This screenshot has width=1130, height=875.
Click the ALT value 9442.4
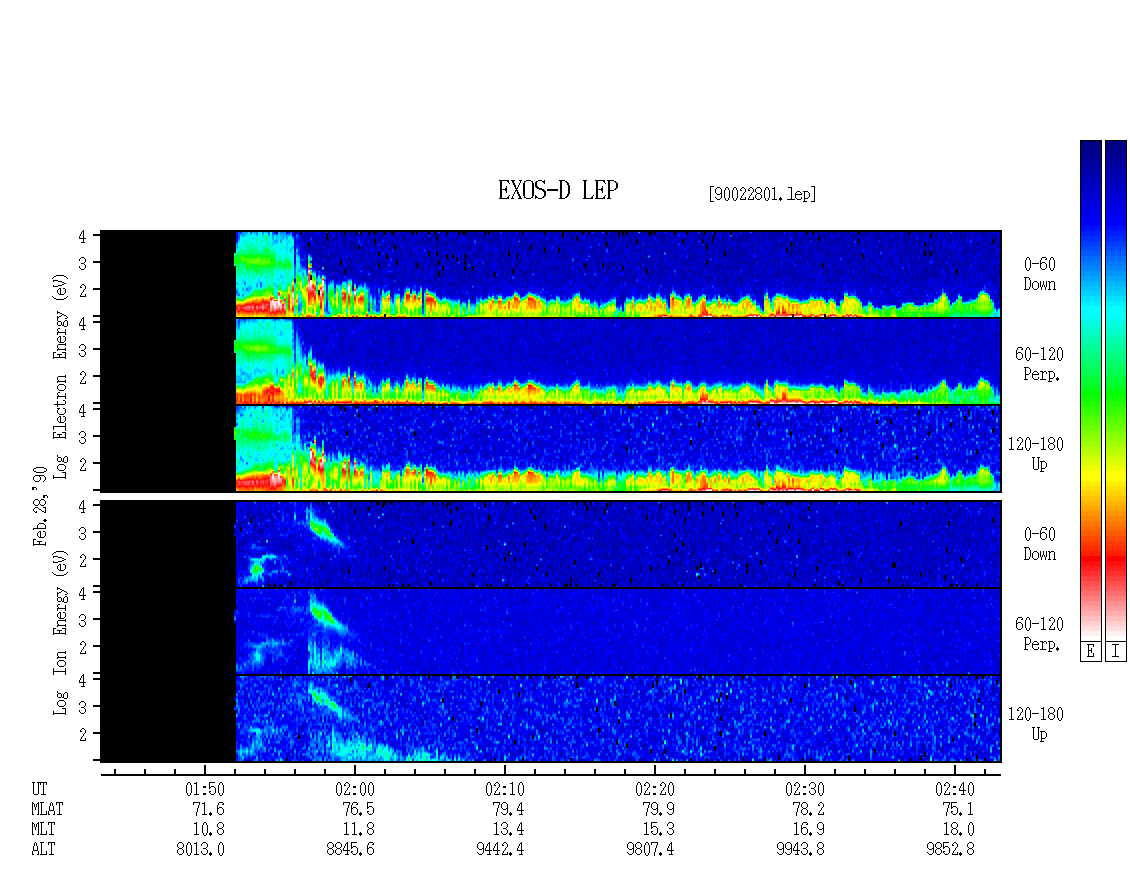pos(500,850)
